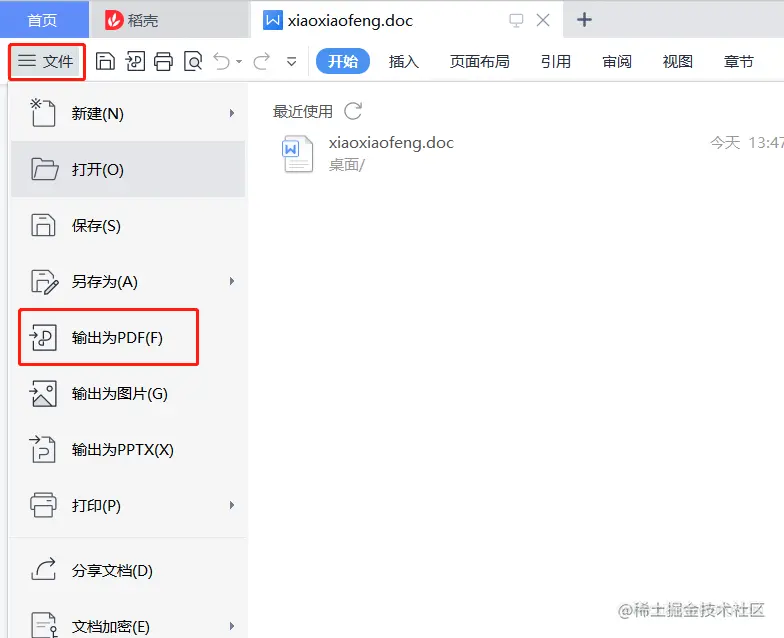Expand the 新建(N) submenu arrow
Screen dimensions: 784x638
(x=232, y=114)
